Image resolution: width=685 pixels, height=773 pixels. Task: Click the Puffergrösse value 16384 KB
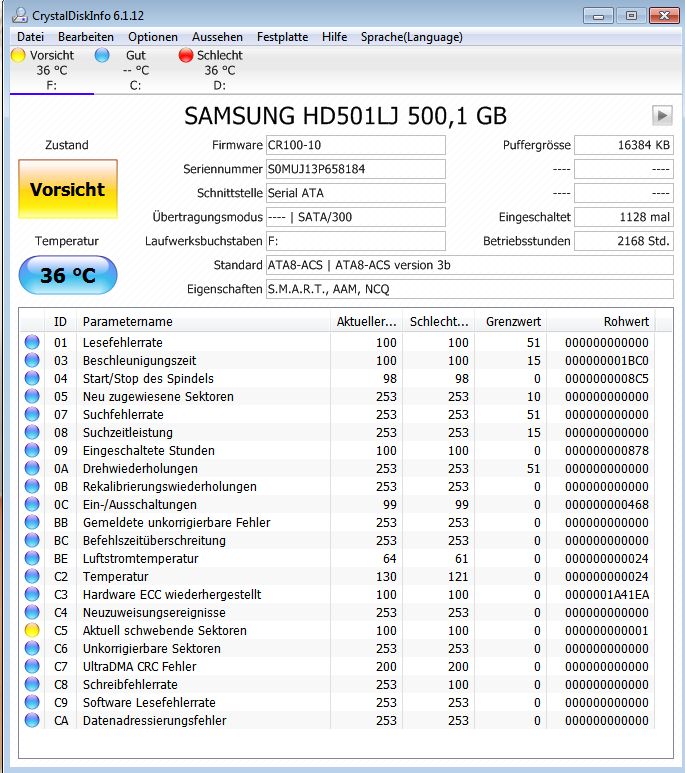tap(624, 145)
